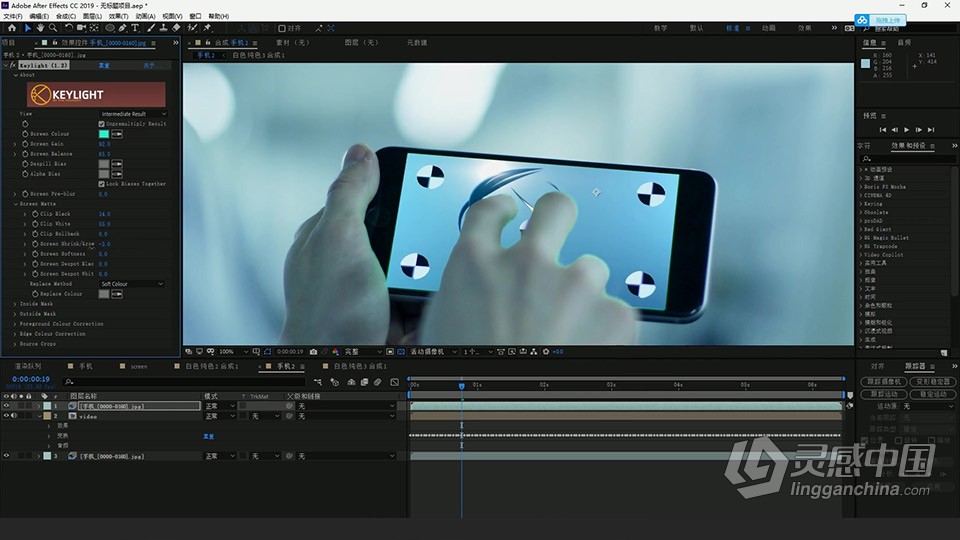Collapse the Screen Matte section
Viewport: 960px width, 540px height.
click(15, 204)
